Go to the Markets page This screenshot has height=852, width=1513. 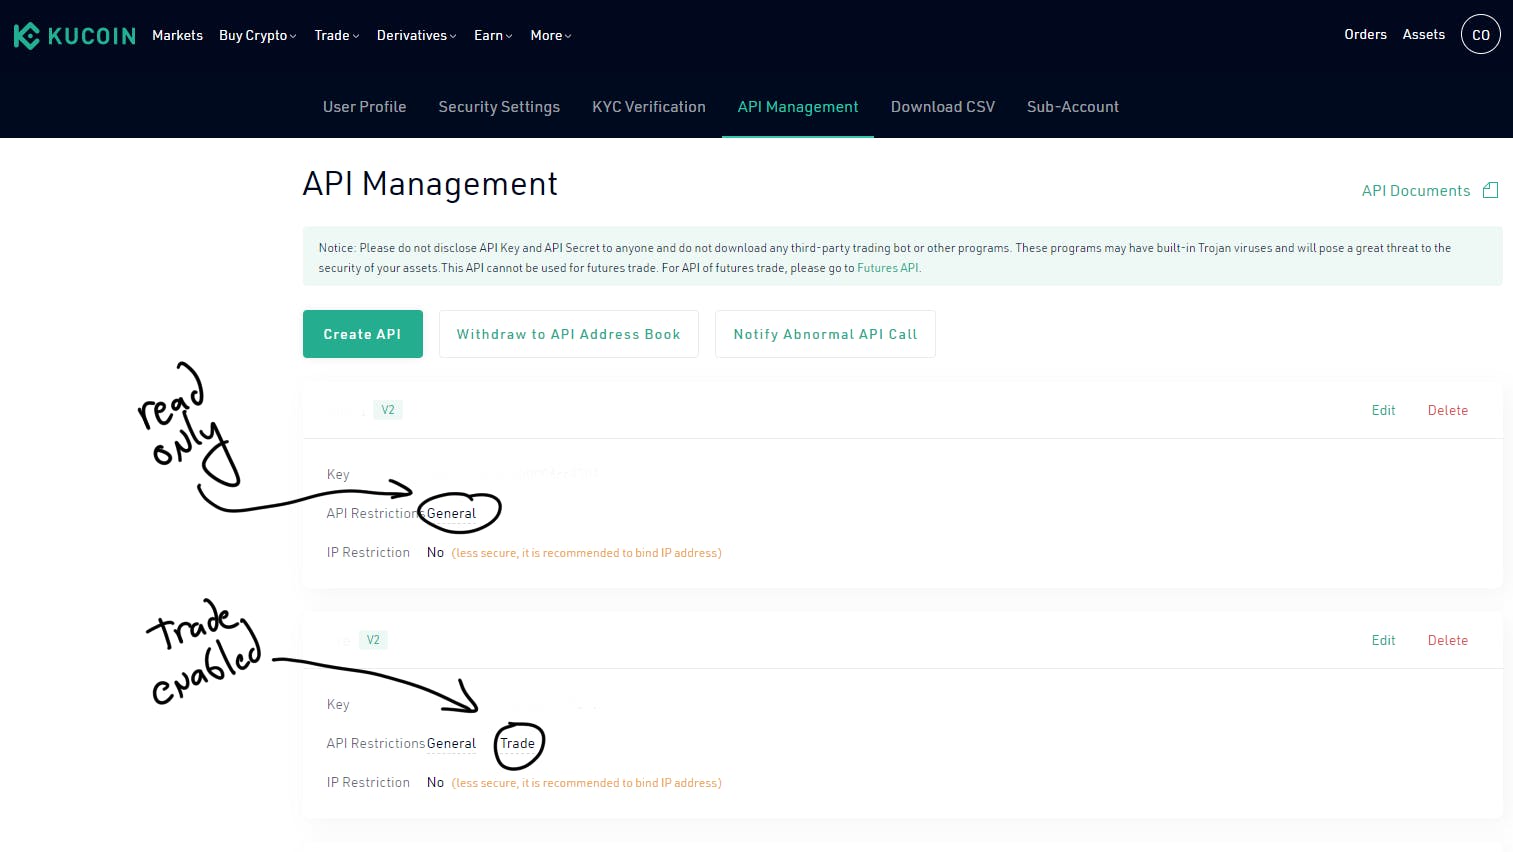click(177, 36)
